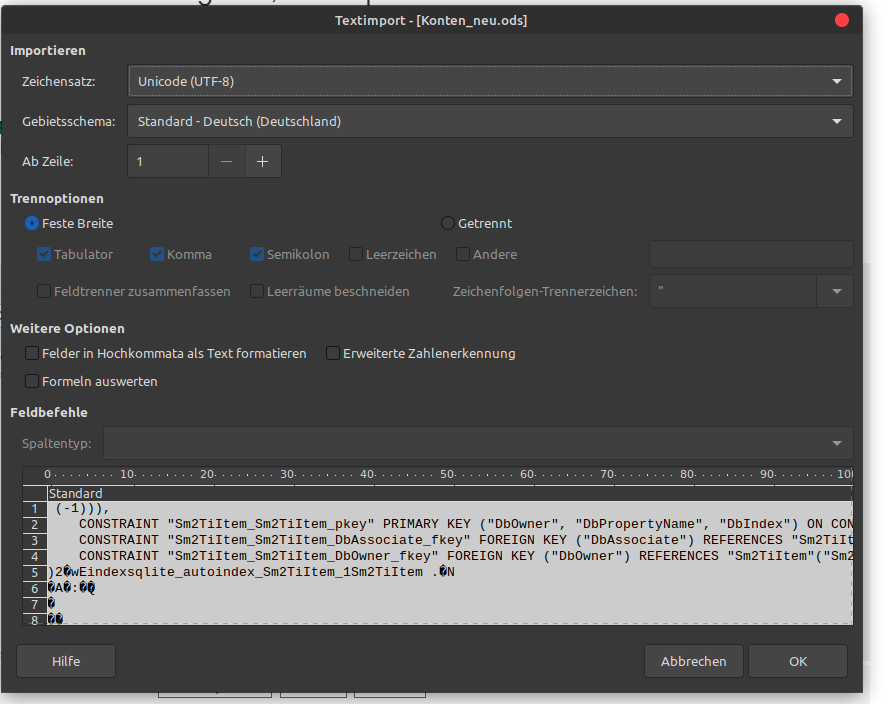Image resolution: width=890 pixels, height=704 pixels.
Task: Click ruler at position 20 in preview
Action: [207, 474]
